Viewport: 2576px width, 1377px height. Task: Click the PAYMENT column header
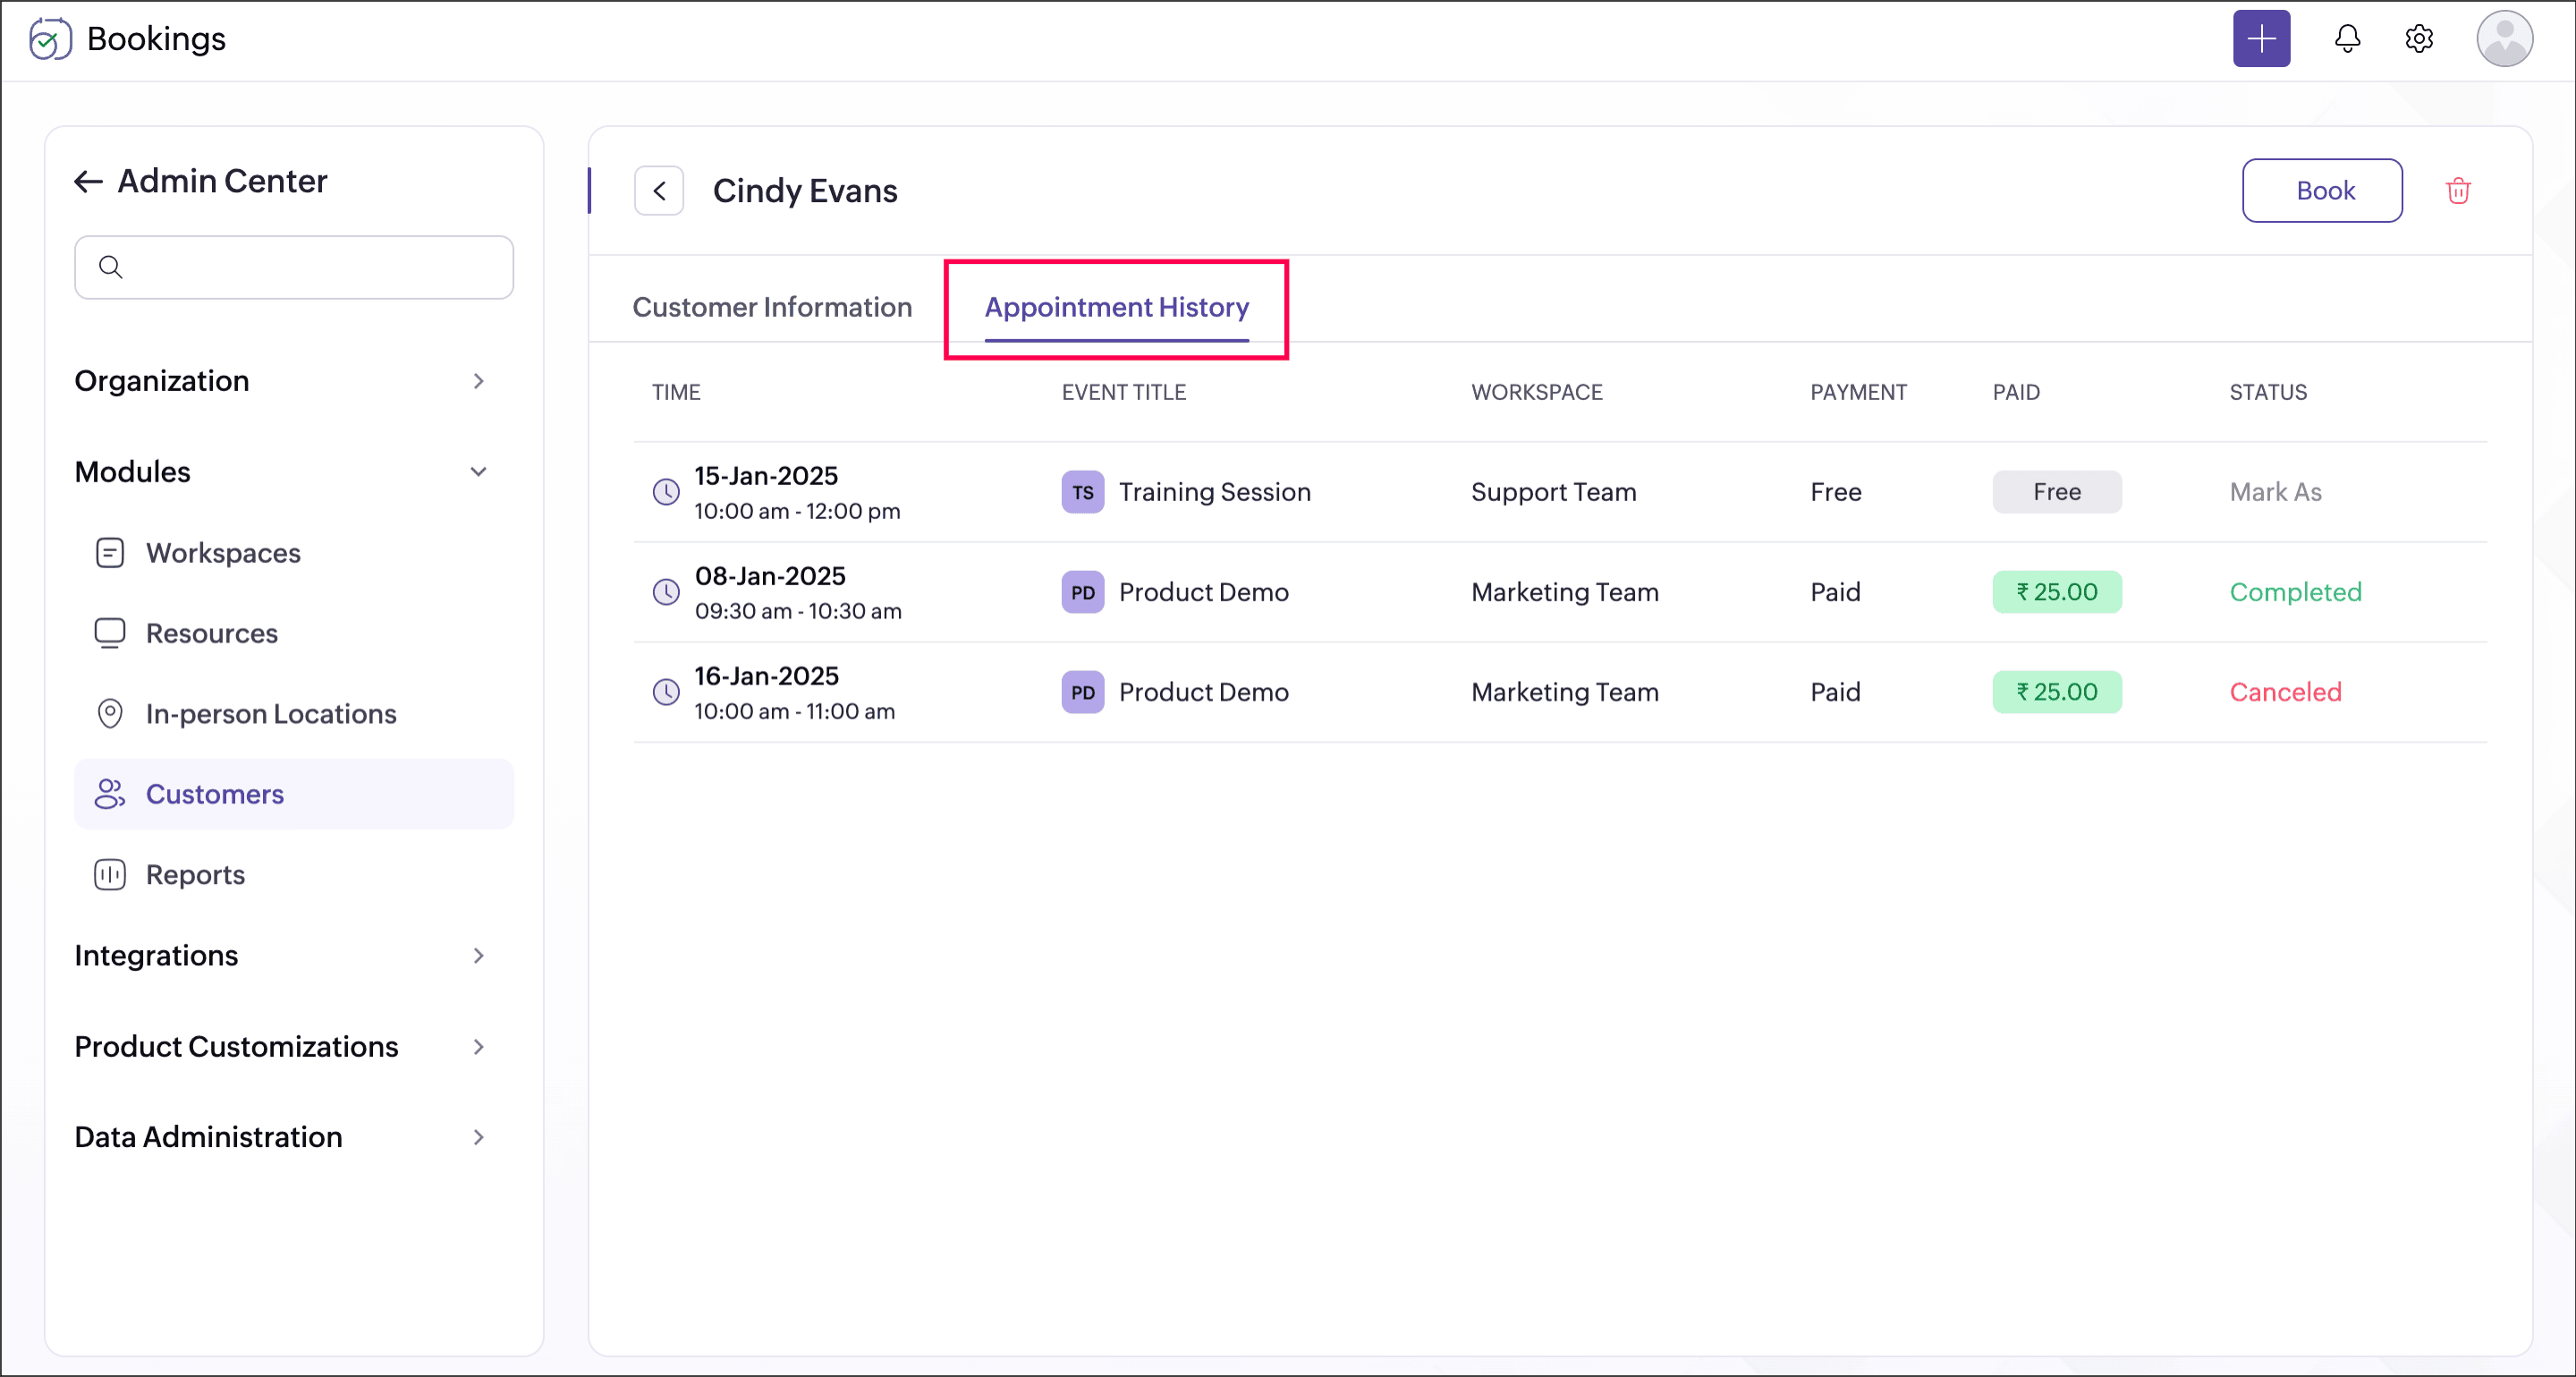click(x=1858, y=392)
